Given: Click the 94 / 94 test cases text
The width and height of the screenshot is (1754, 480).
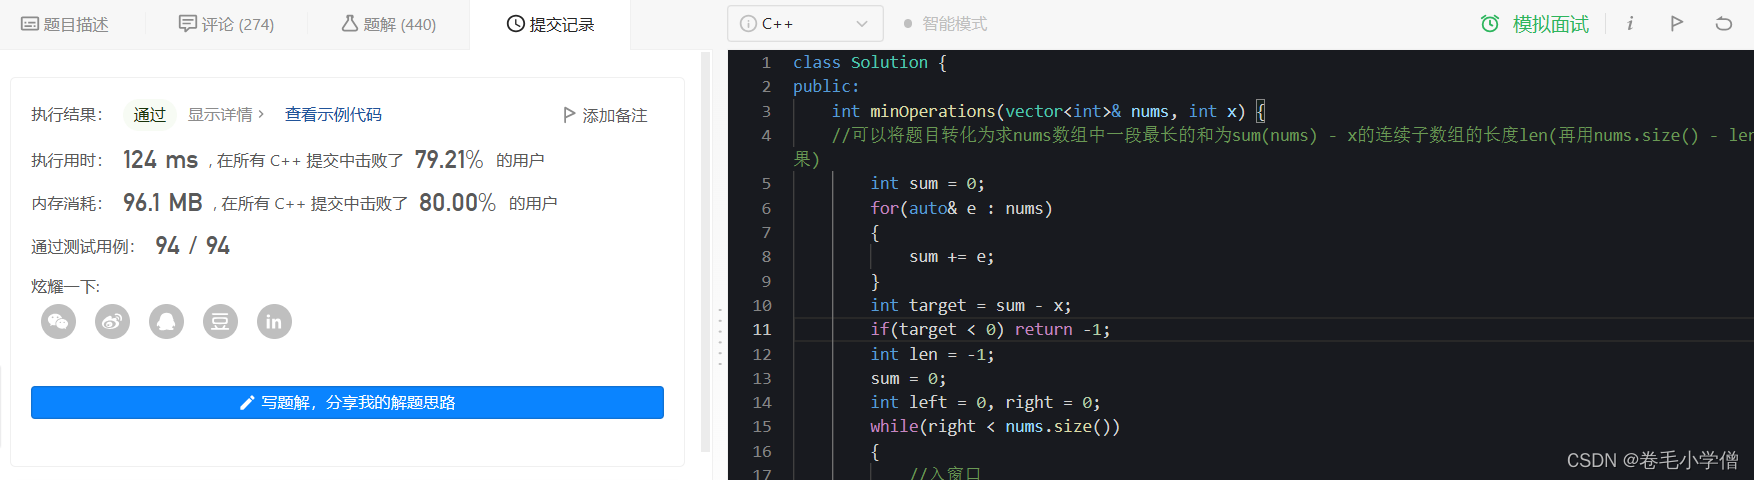Looking at the screenshot, I should [193, 246].
